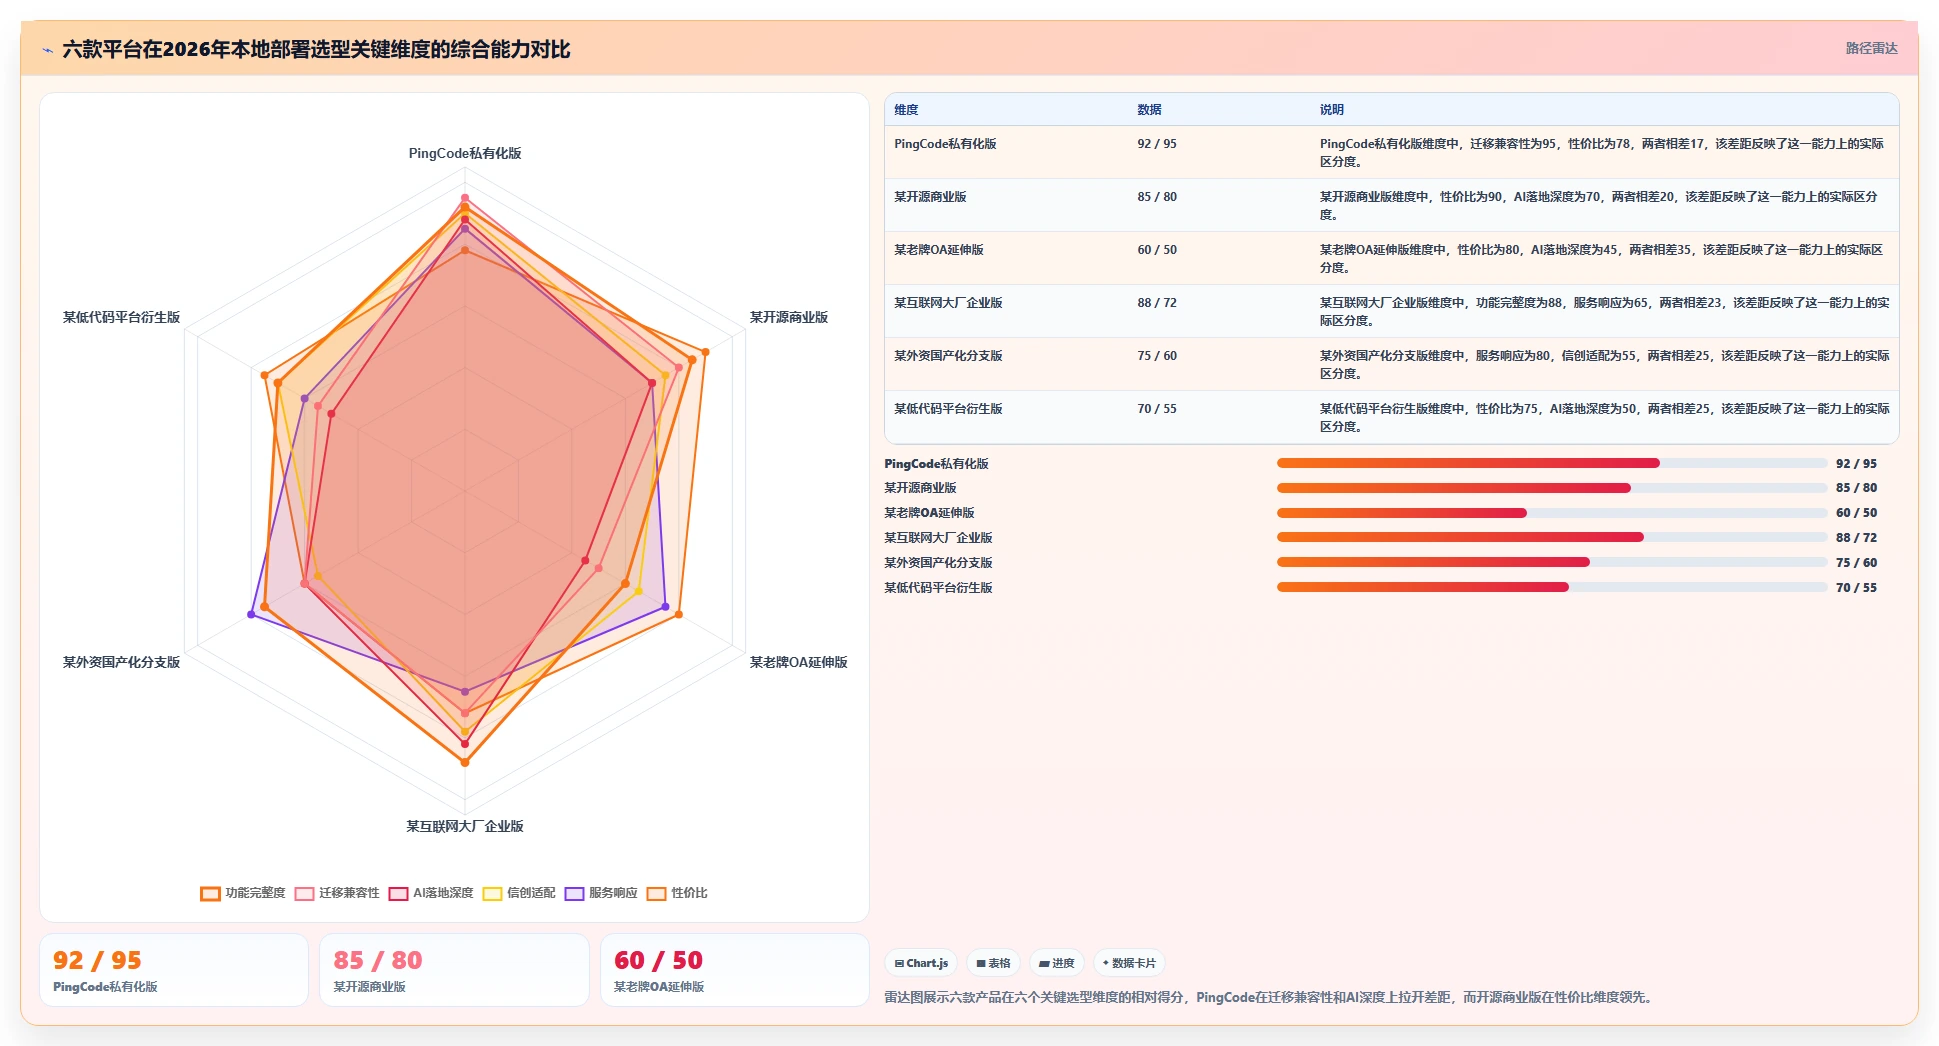Viewport: 1939px width, 1046px height.
Task: Select the PingCode私有化版 table row name
Action: pyautogui.click(x=945, y=144)
